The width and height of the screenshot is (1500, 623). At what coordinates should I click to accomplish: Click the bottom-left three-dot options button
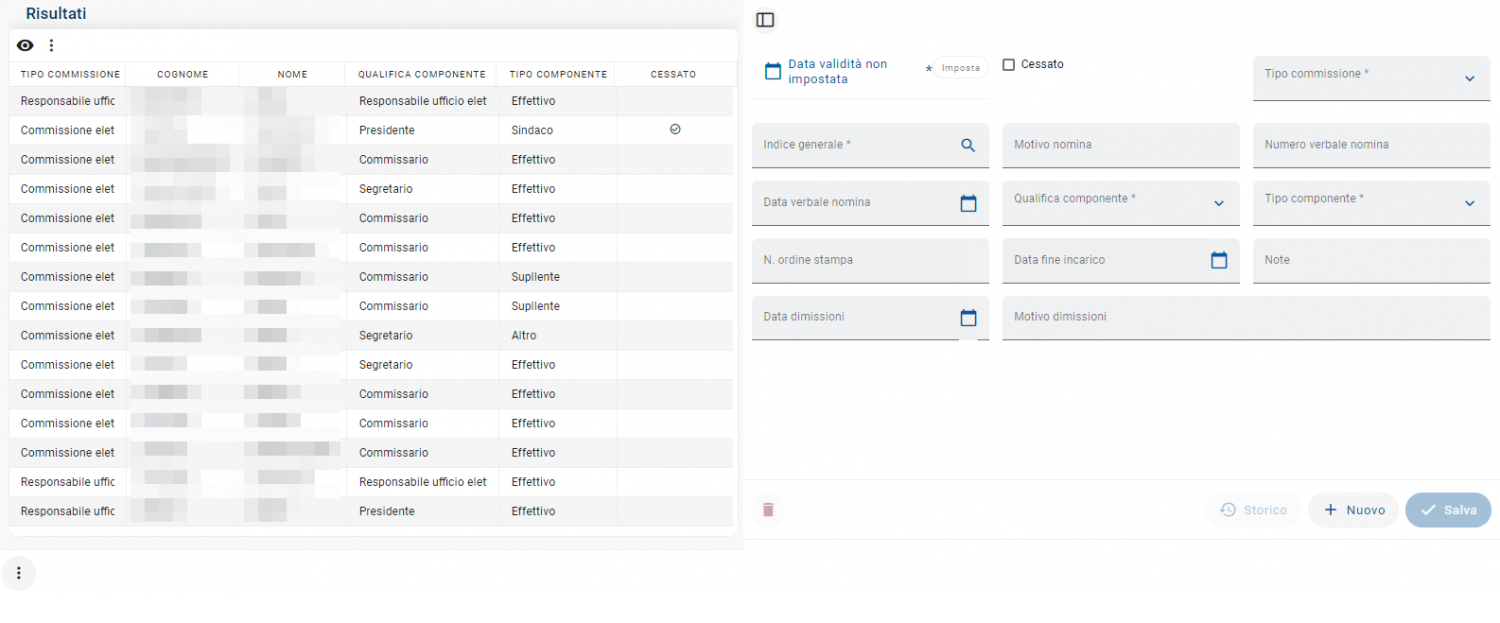(x=18, y=573)
